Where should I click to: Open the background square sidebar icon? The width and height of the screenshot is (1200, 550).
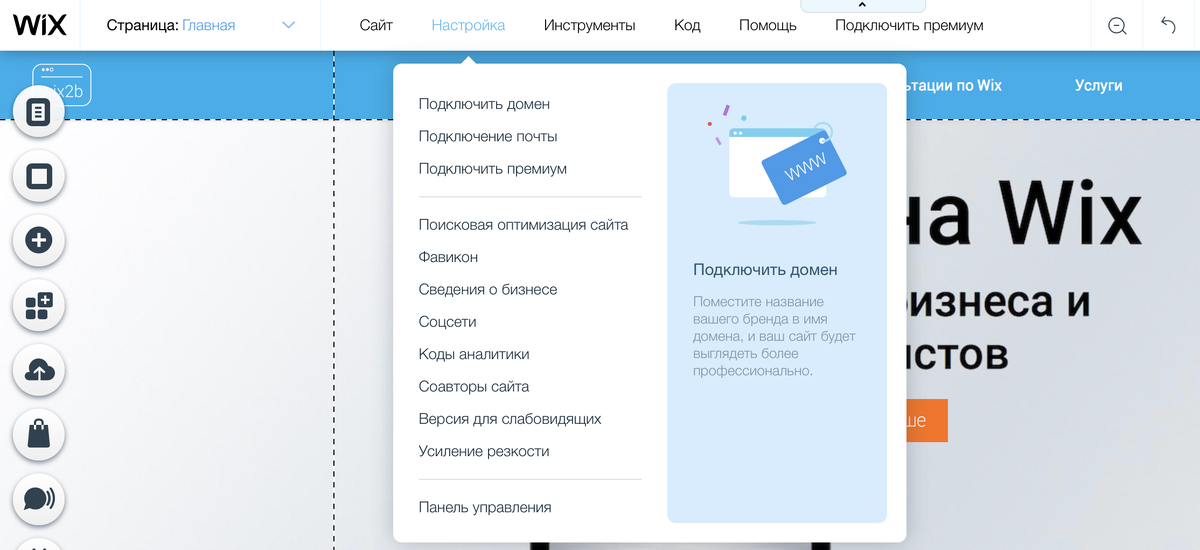pyautogui.click(x=39, y=177)
